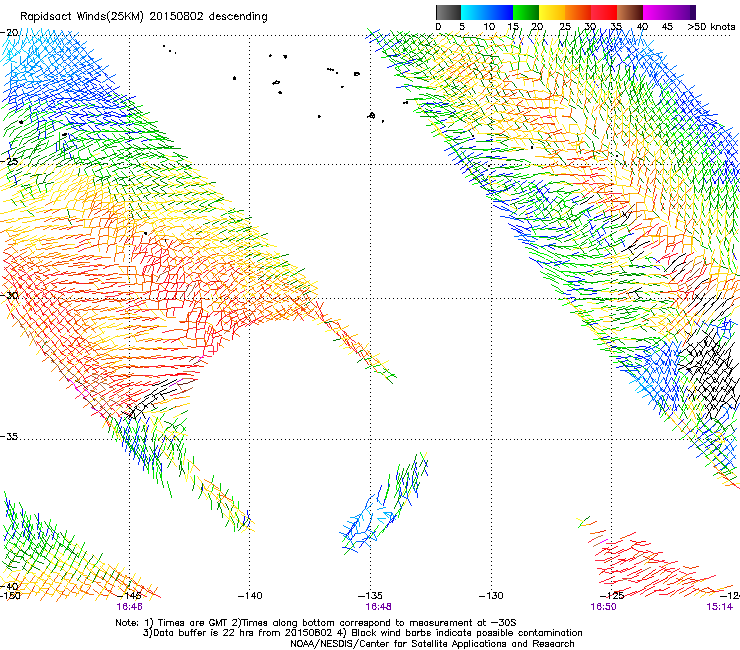Viewport: 740px width, 650px height.
Task: Click the gray 0-5 knots color swatch
Action: [x=448, y=12]
